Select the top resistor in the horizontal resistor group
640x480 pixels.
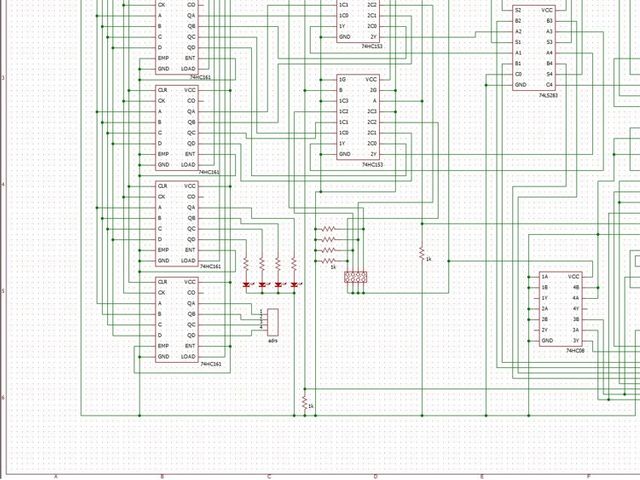click(329, 229)
